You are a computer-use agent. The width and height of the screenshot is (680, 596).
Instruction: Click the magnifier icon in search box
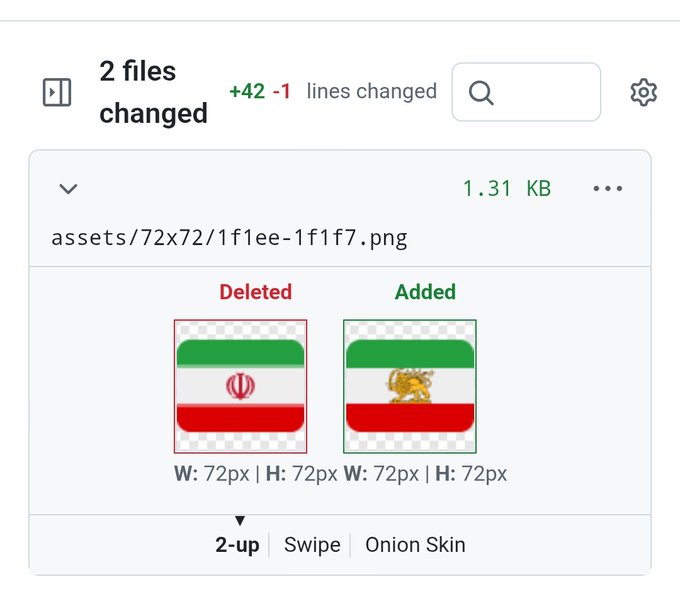click(x=481, y=93)
